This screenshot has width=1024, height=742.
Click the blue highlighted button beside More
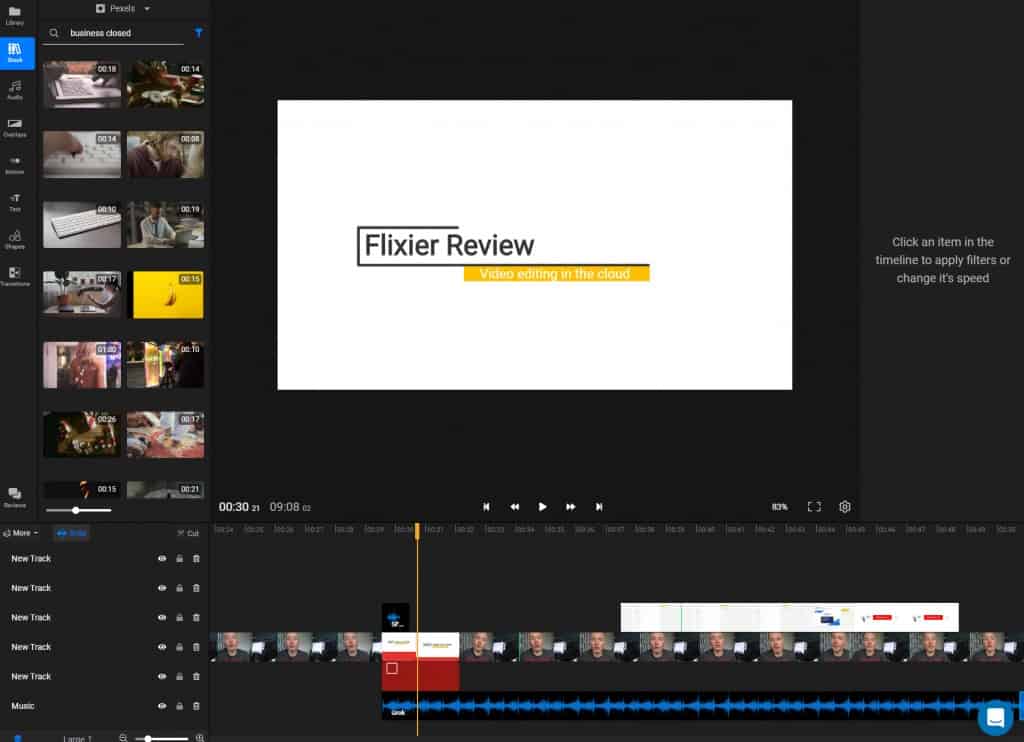pos(71,533)
